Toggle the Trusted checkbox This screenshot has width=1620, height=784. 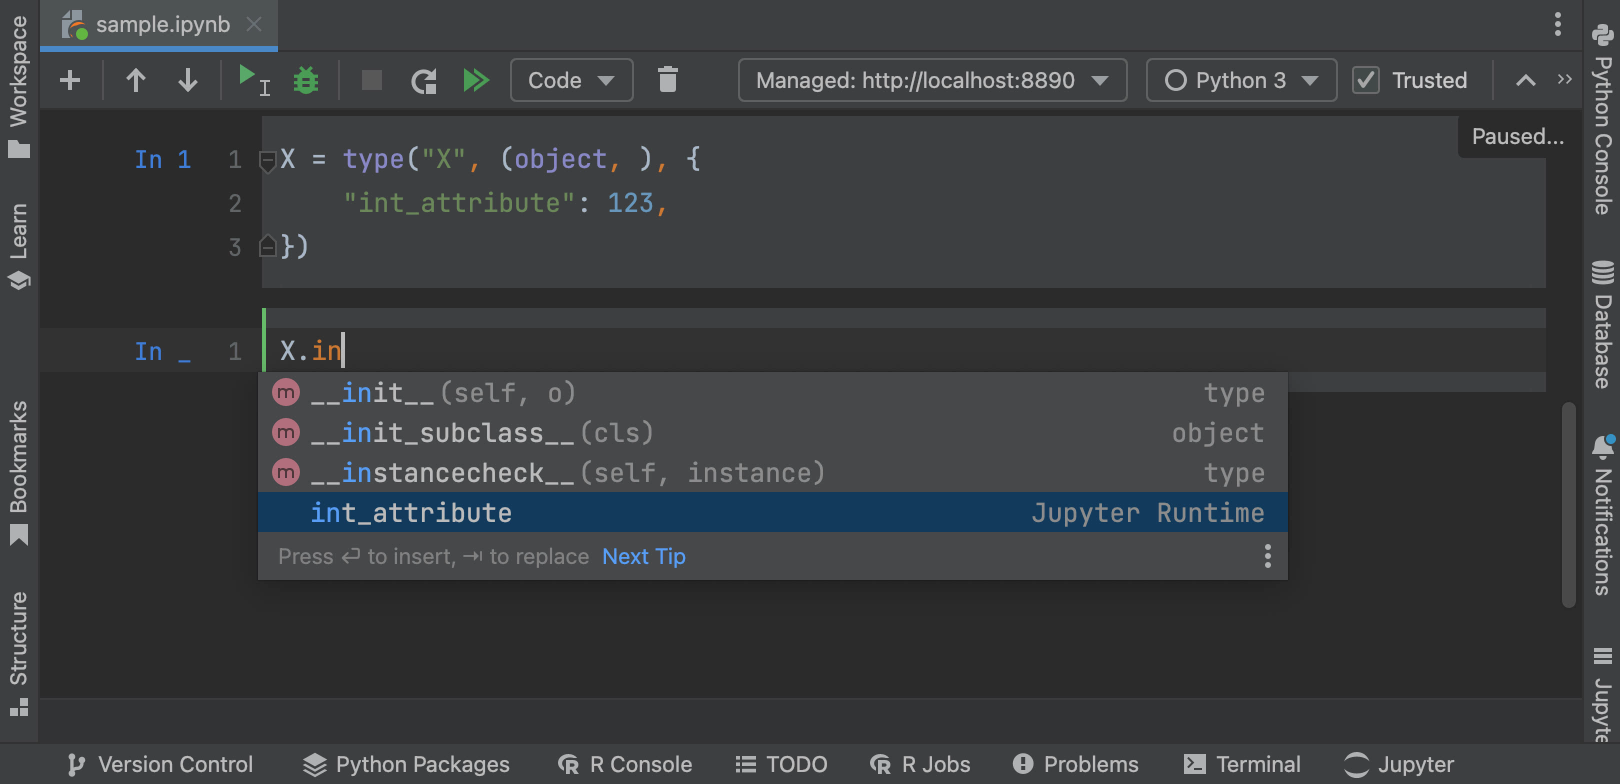point(1366,80)
